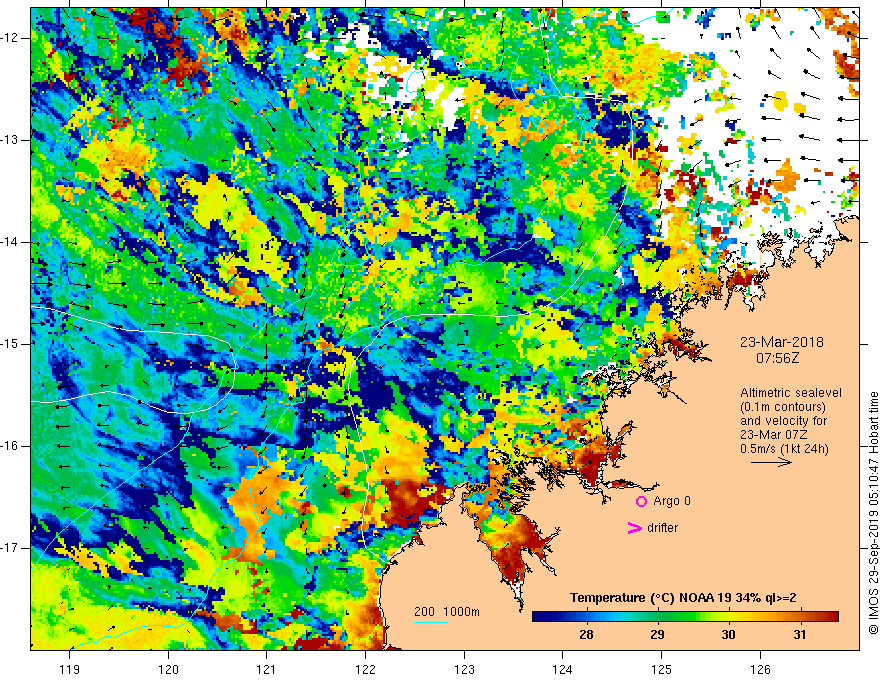Click the latitude axis label '-16'

tap(10, 446)
